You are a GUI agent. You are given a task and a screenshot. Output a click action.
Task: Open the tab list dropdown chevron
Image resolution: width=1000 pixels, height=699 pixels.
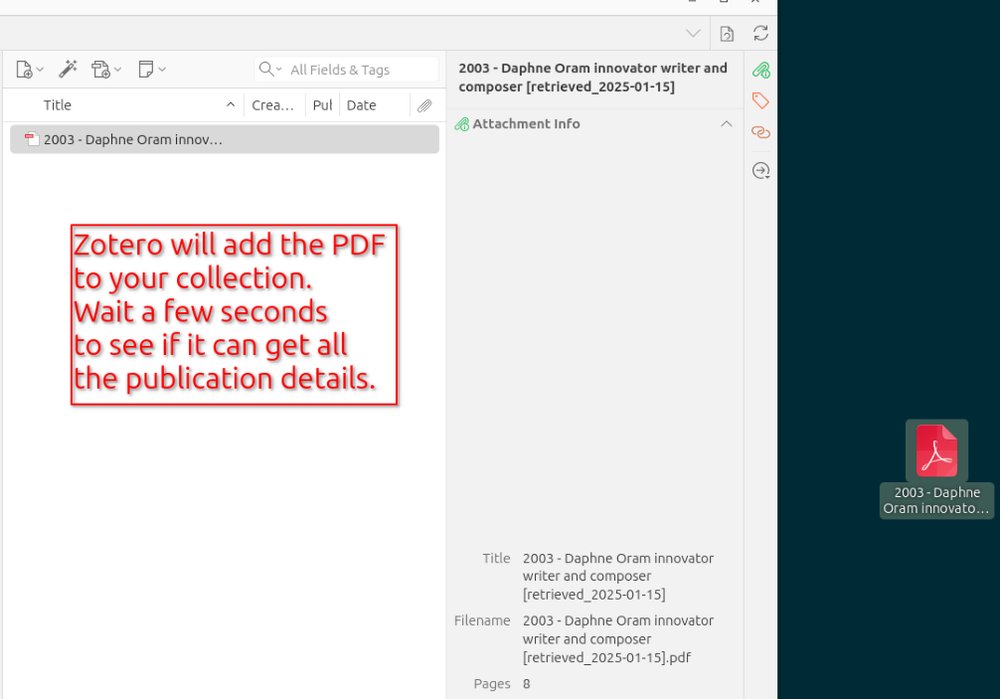pos(693,34)
